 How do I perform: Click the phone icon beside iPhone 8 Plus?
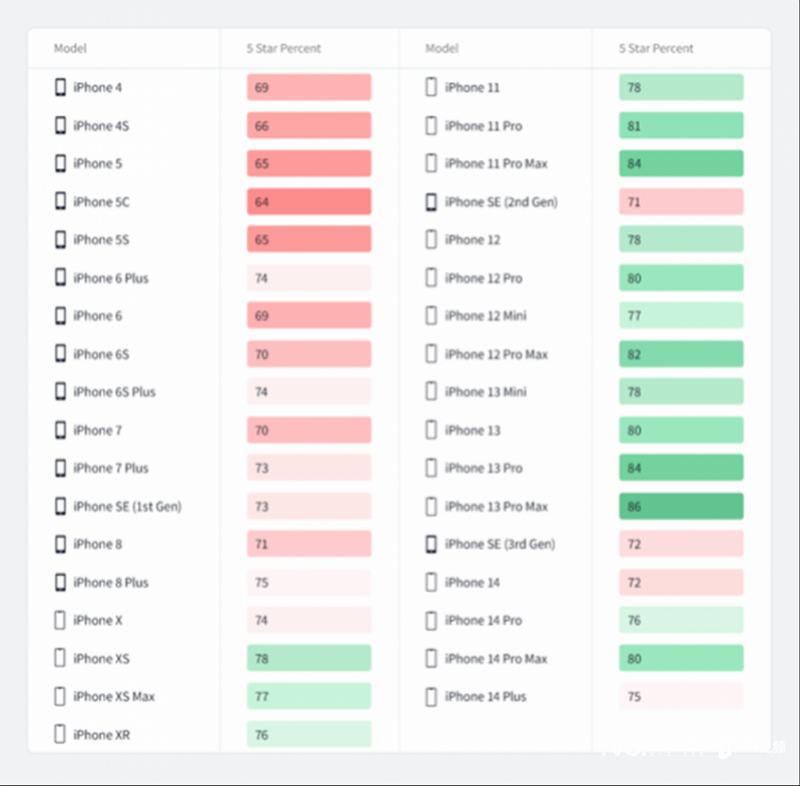pyautogui.click(x=60, y=582)
